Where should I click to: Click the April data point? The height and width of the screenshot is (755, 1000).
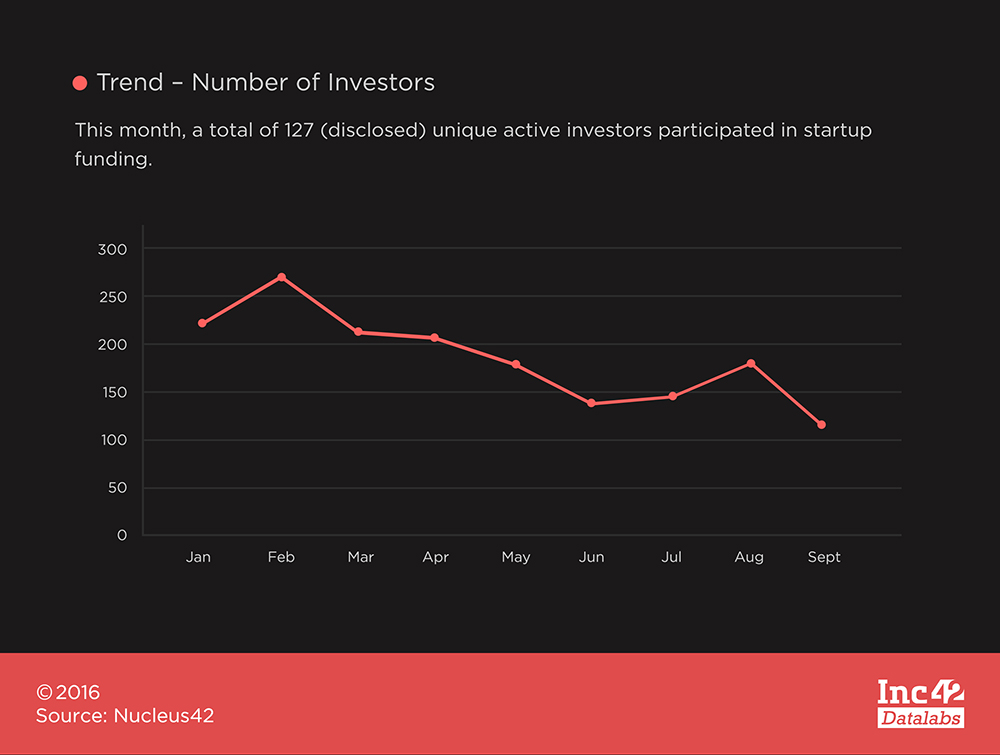click(x=434, y=338)
